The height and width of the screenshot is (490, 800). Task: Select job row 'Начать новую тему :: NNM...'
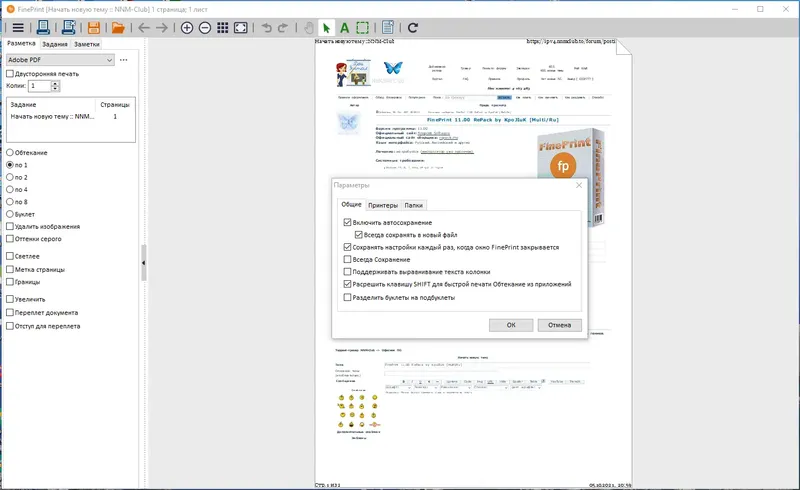click(70, 116)
